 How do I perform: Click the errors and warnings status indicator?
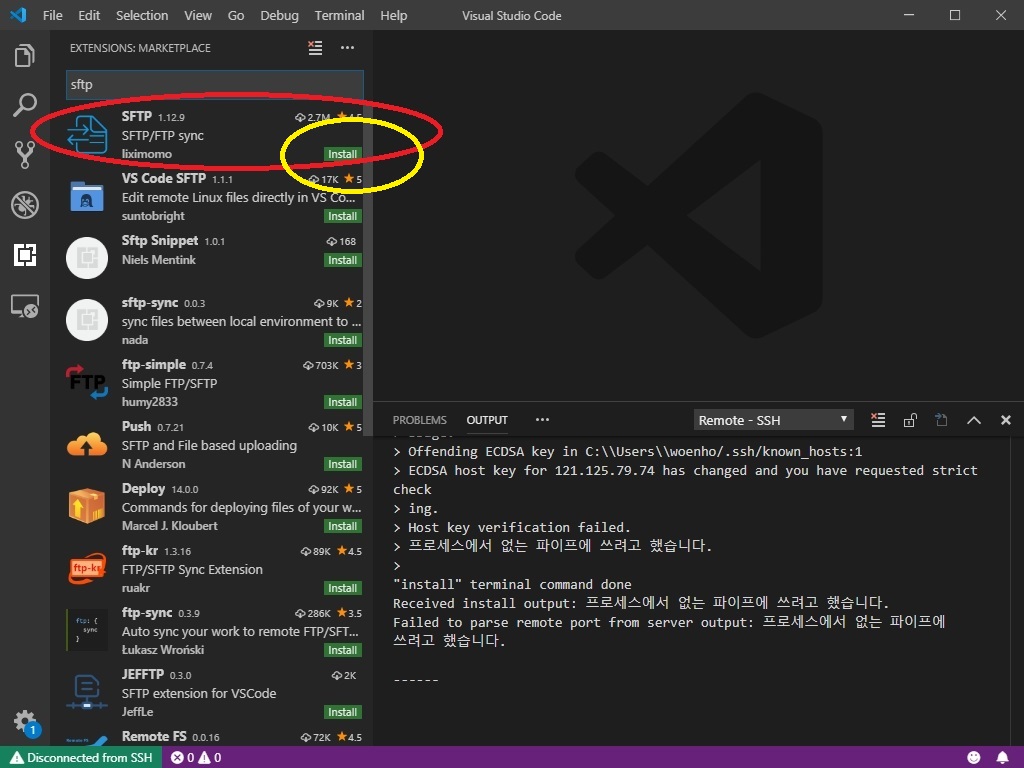pyautogui.click(x=196, y=758)
